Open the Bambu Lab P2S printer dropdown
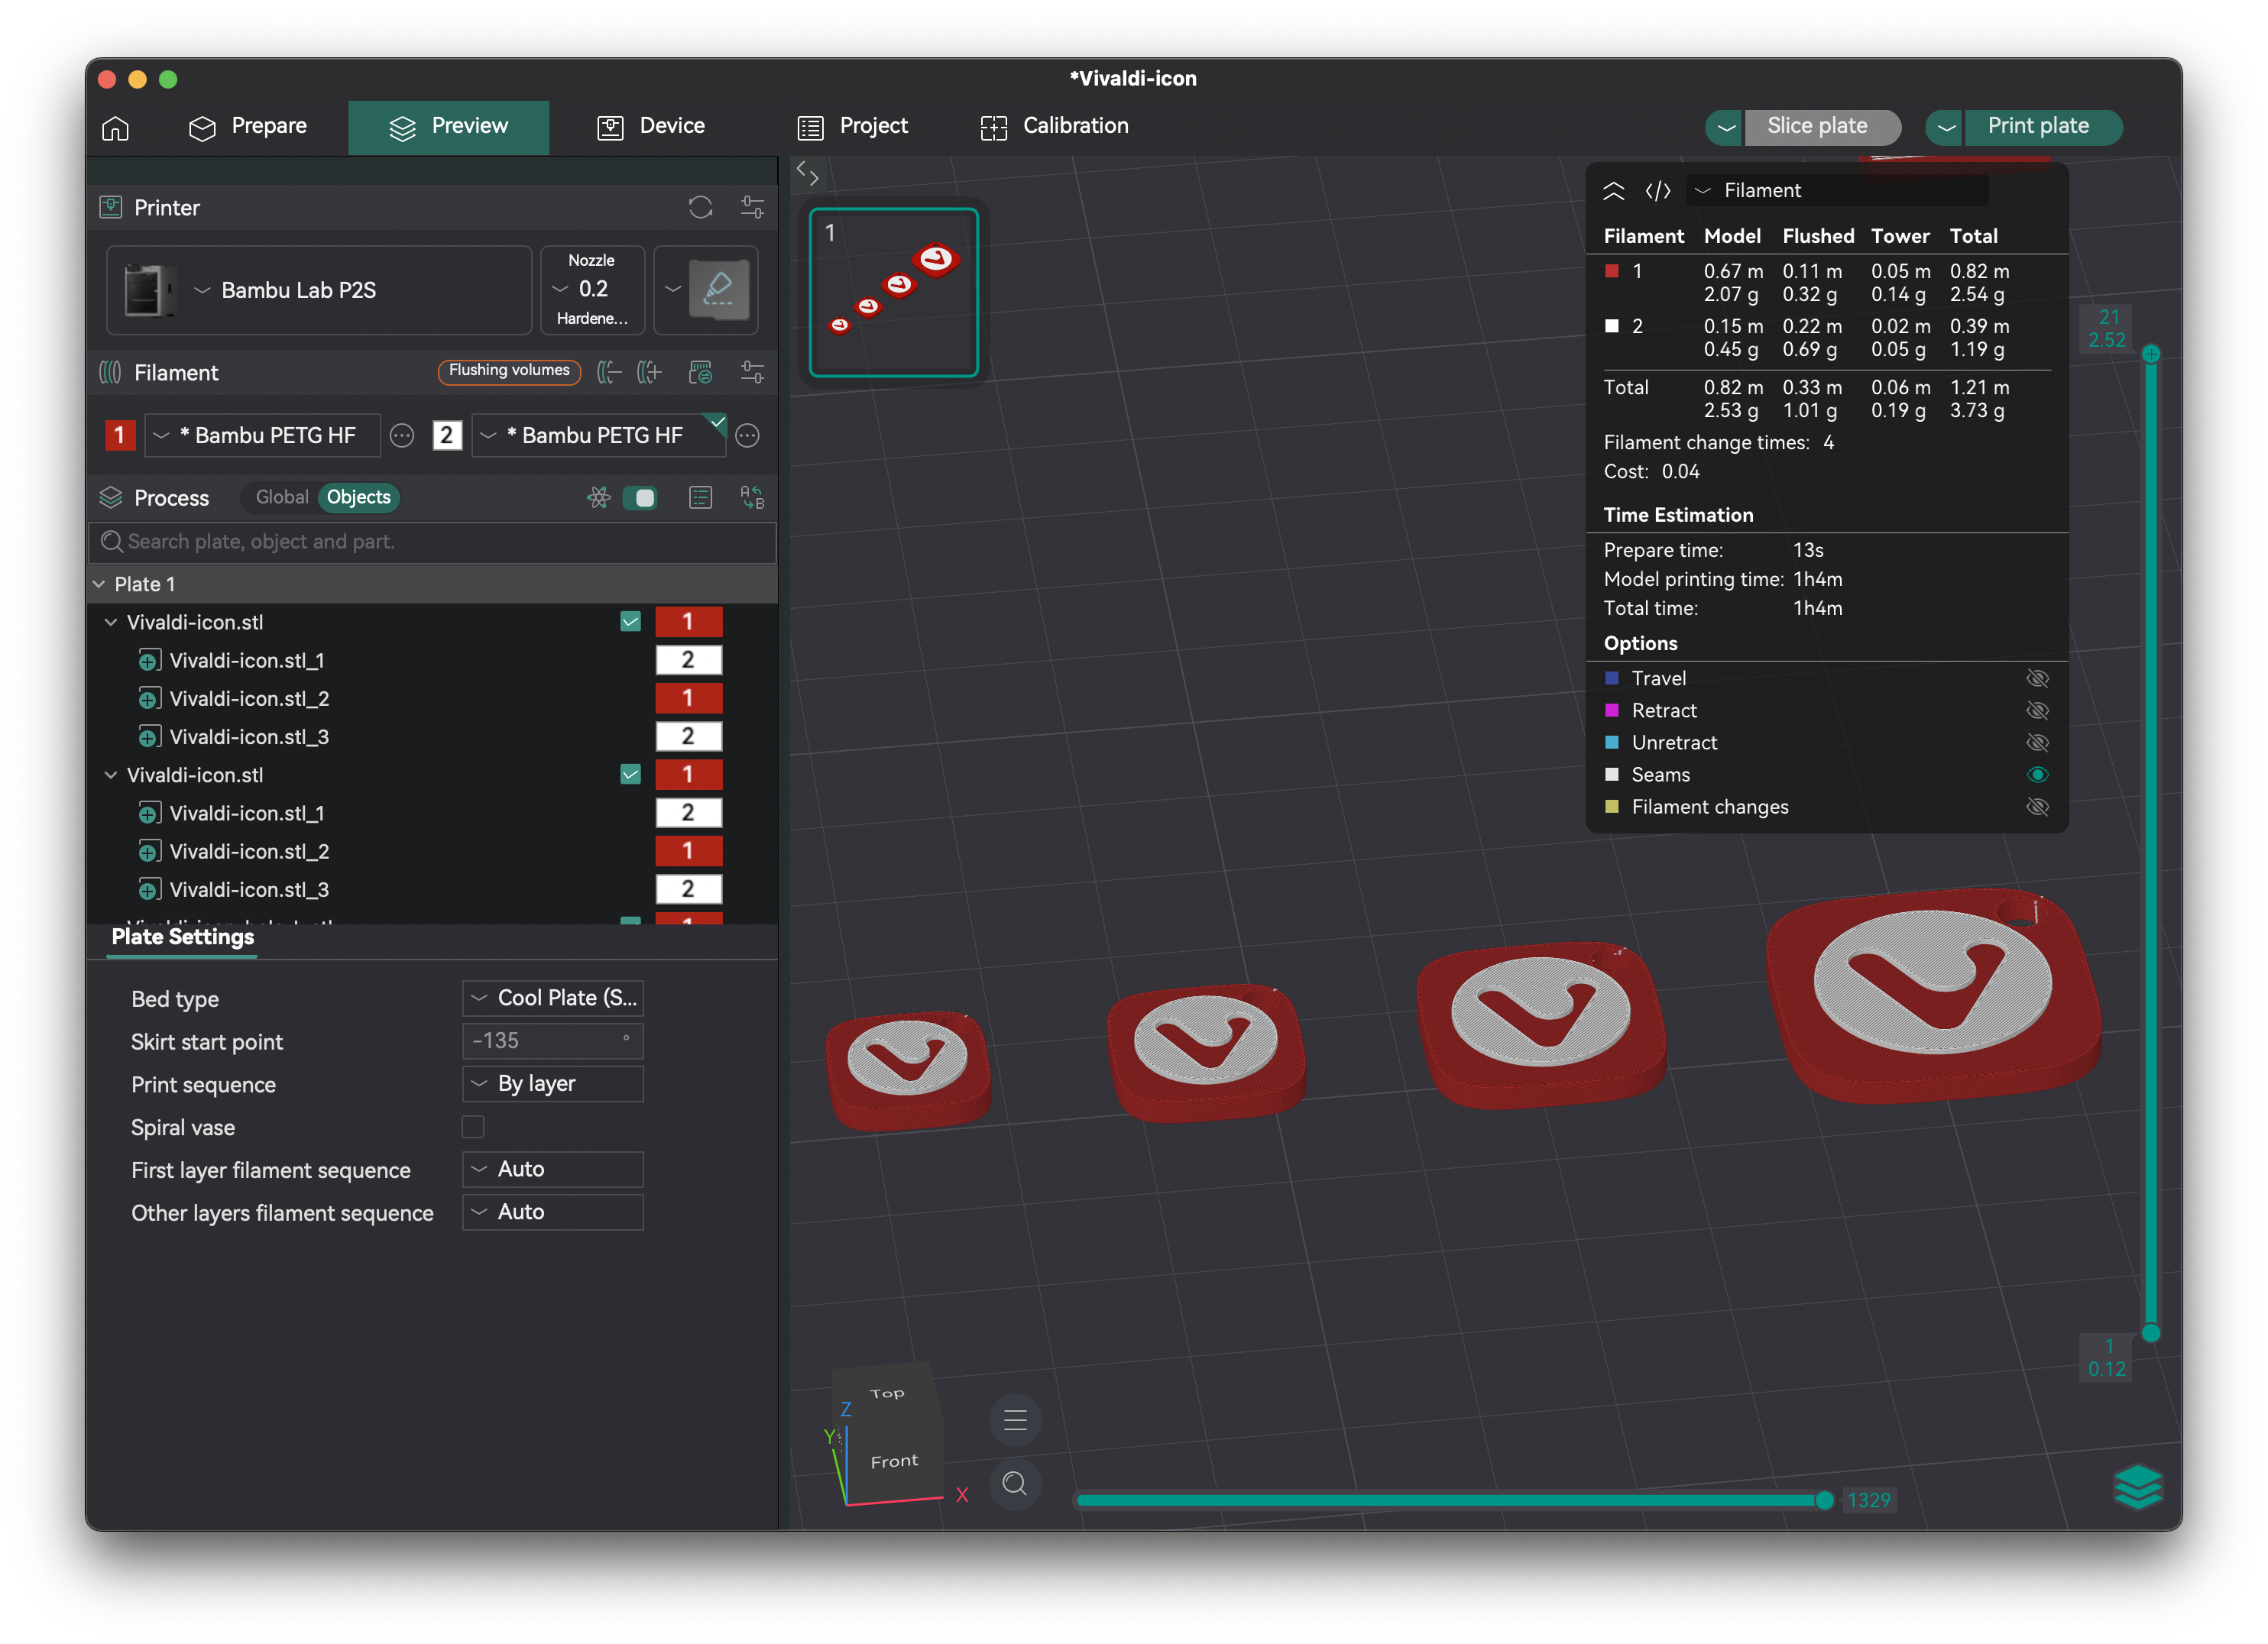 point(319,290)
